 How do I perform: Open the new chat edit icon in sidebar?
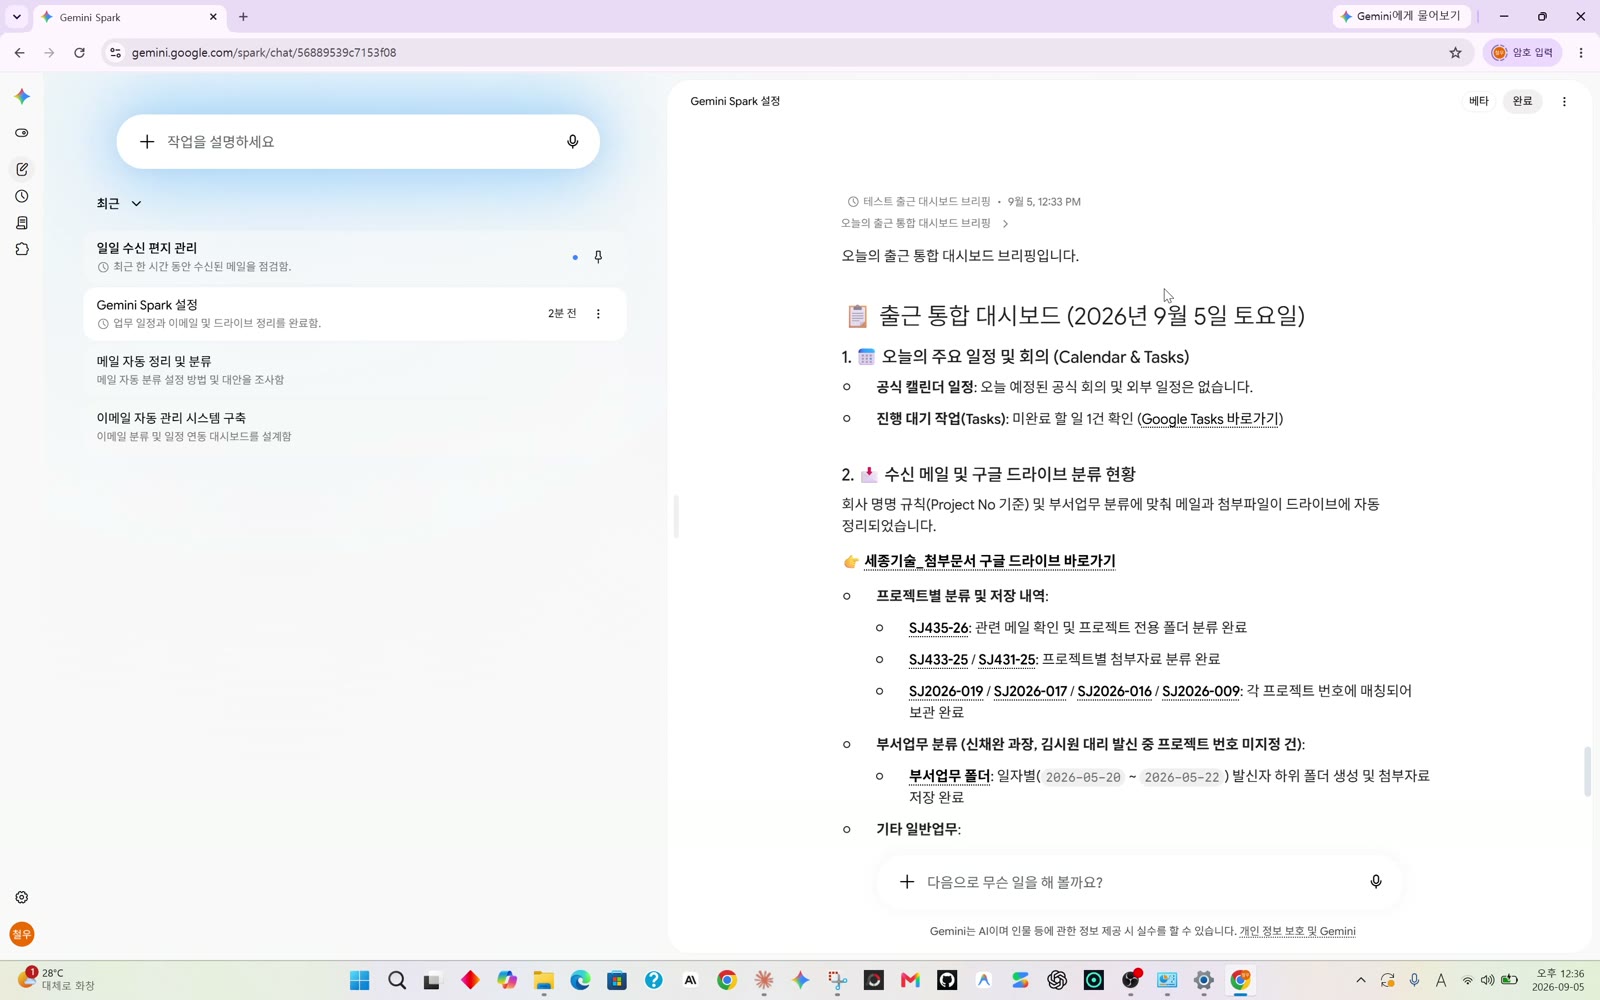[22, 169]
